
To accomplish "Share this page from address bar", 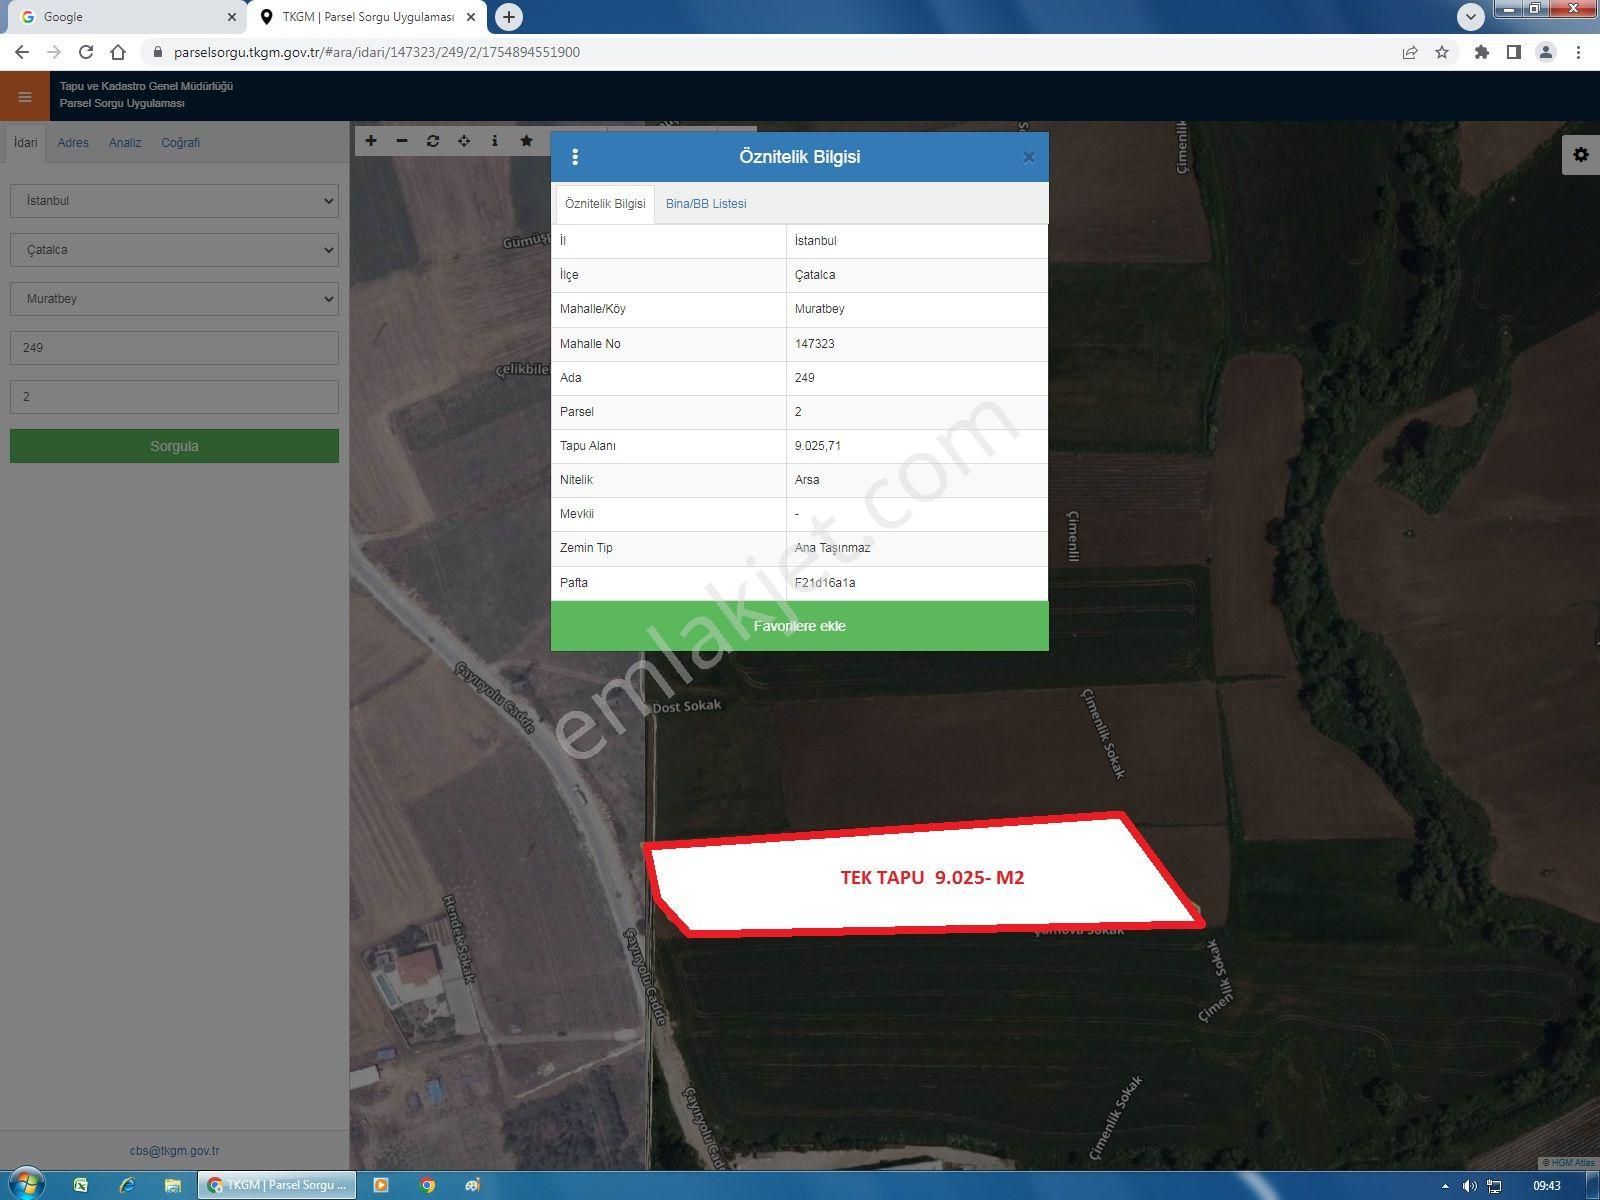I will 1410,52.
